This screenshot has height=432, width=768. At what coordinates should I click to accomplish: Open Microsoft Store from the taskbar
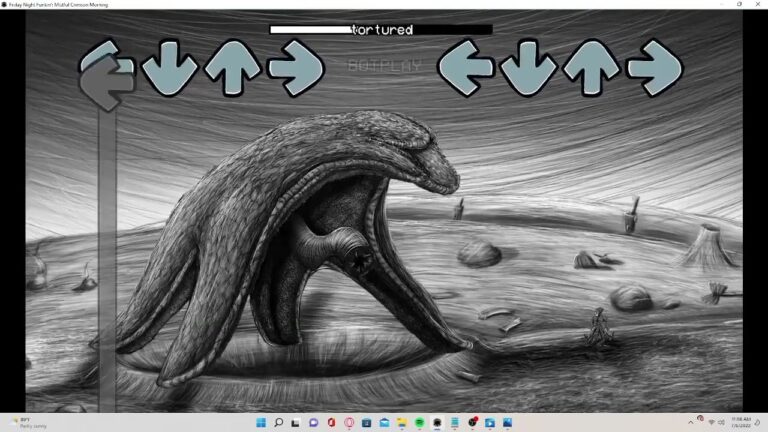pyautogui.click(x=366, y=422)
